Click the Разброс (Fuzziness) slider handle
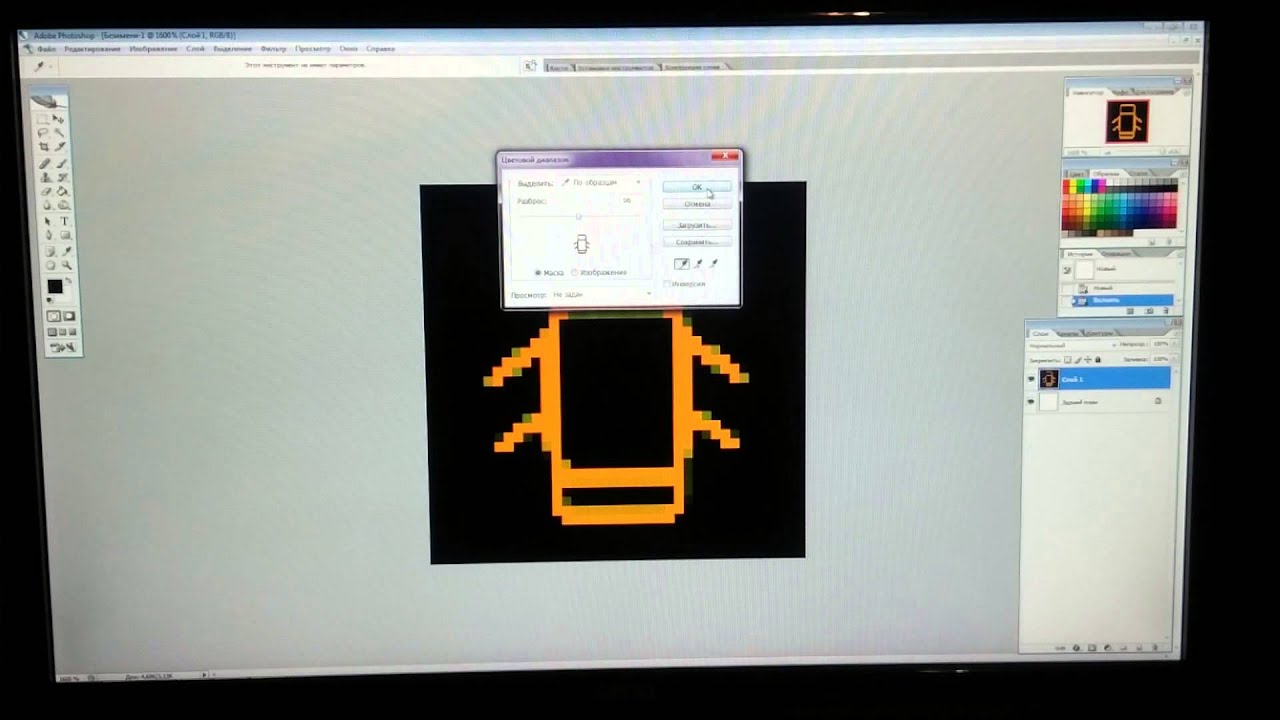 tap(578, 216)
